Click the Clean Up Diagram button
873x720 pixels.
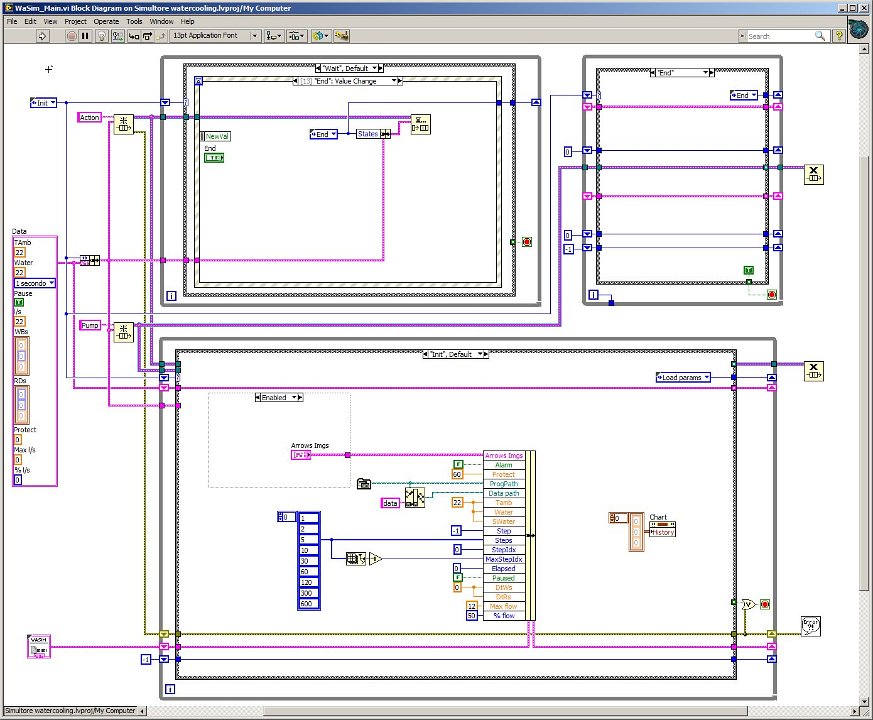[x=342, y=36]
